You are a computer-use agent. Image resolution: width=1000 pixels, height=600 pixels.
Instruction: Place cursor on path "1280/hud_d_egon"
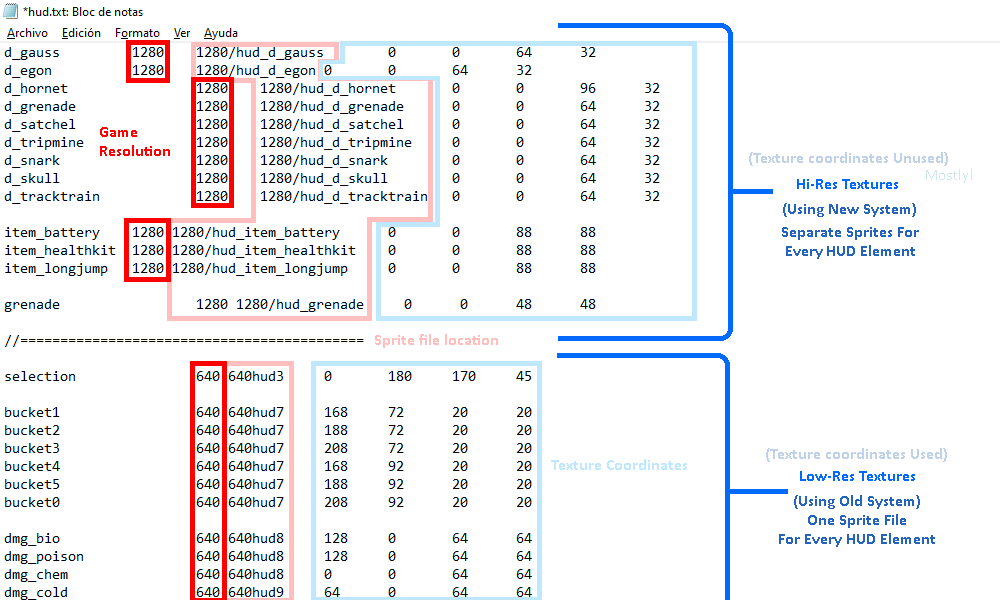(256, 70)
